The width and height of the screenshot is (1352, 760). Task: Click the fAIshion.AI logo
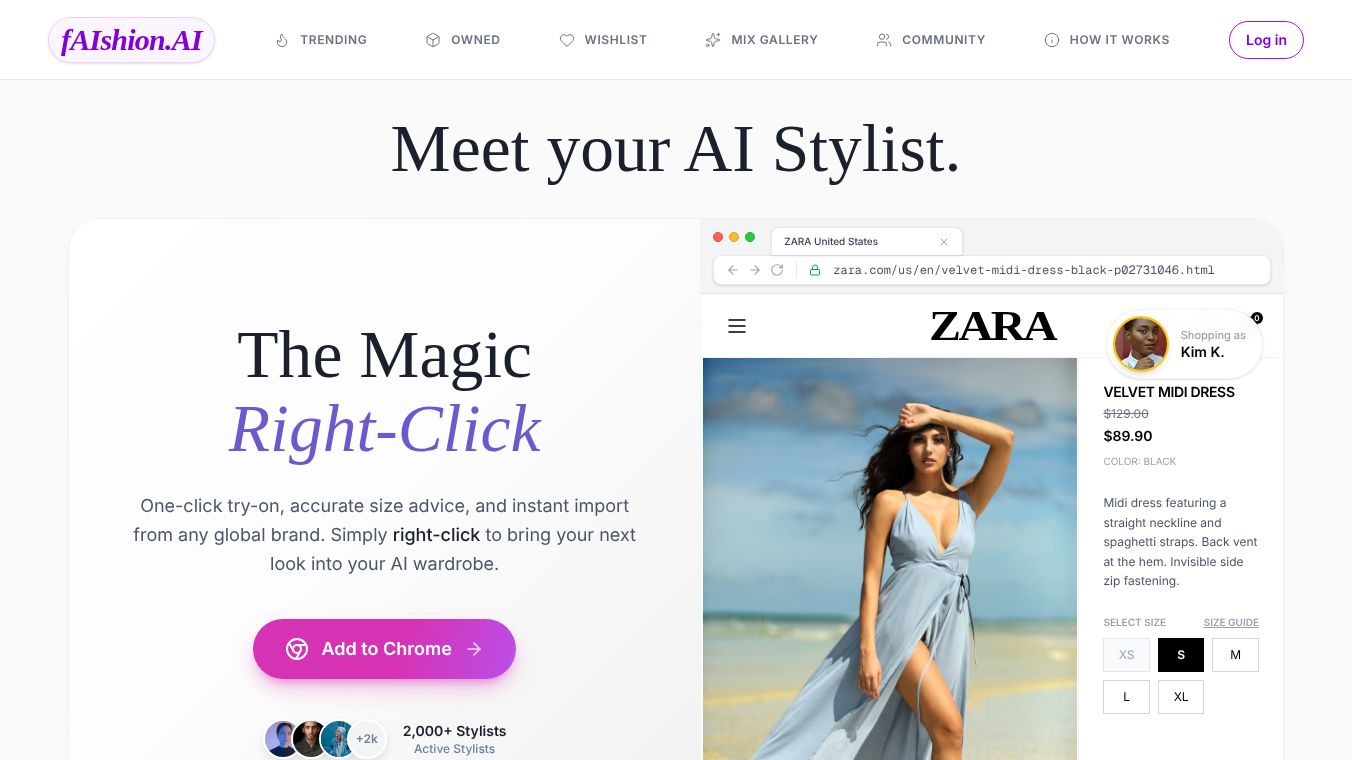tap(131, 40)
